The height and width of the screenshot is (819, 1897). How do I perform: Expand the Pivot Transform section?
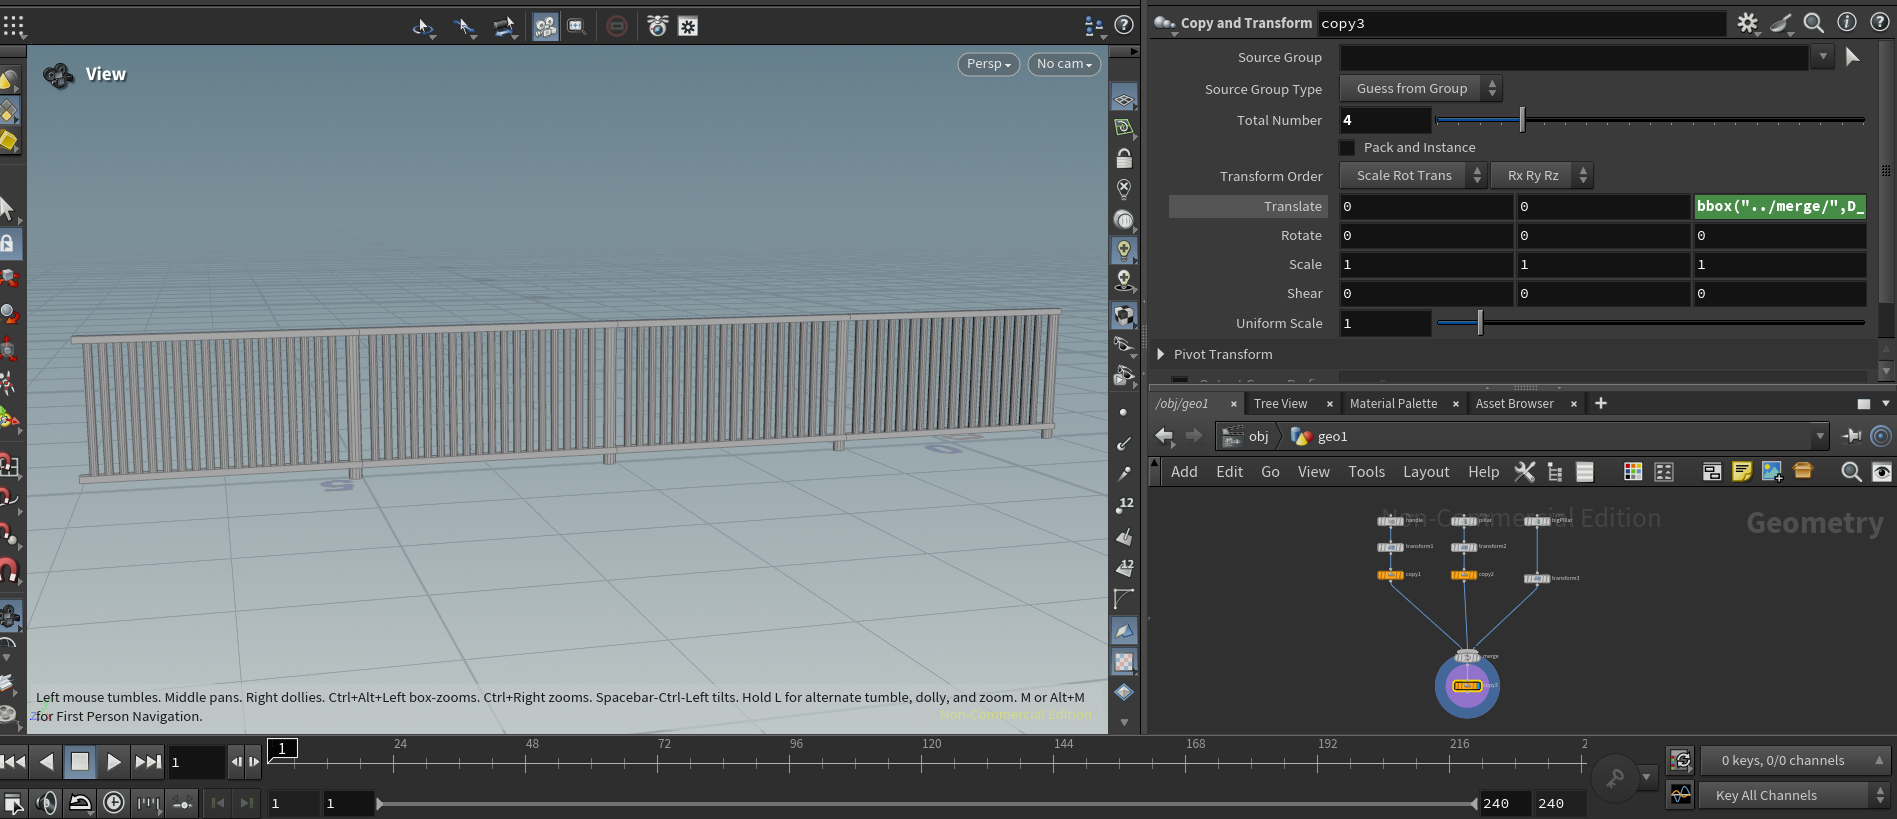(x=1161, y=354)
